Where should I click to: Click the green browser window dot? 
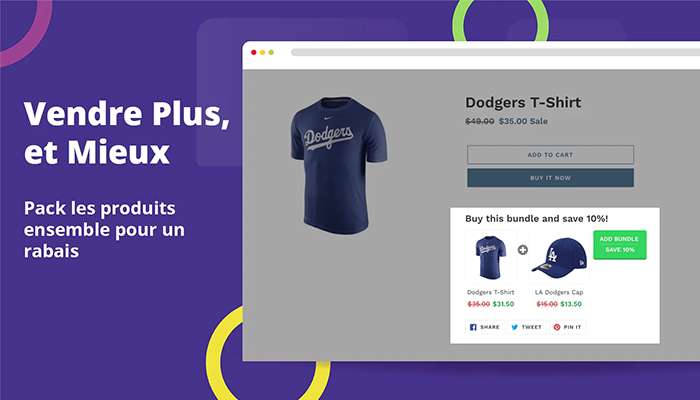(x=271, y=52)
